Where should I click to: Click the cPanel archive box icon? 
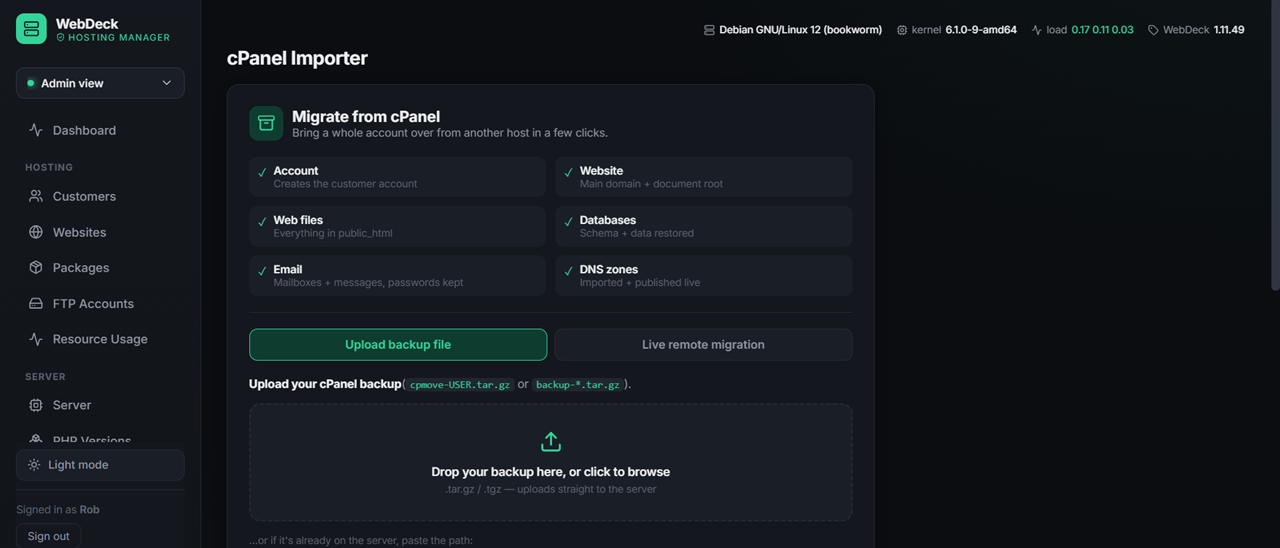point(266,123)
